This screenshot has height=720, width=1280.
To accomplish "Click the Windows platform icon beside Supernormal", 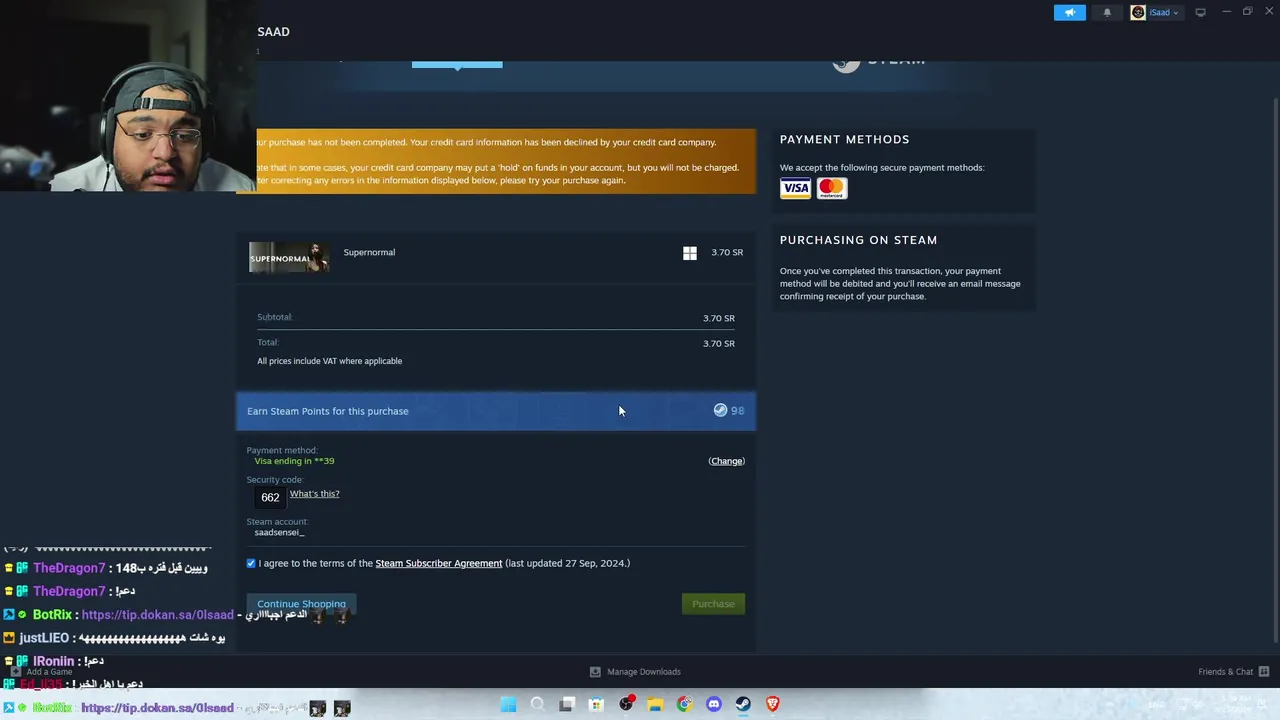I will pyautogui.click(x=690, y=253).
